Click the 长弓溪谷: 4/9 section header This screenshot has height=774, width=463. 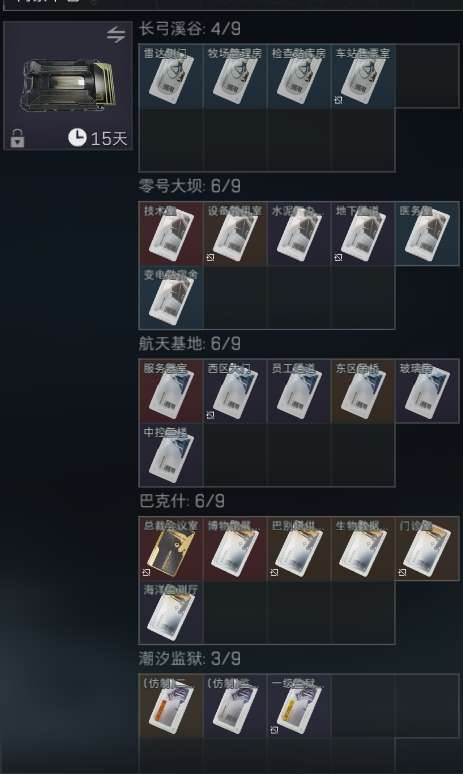[190, 29]
